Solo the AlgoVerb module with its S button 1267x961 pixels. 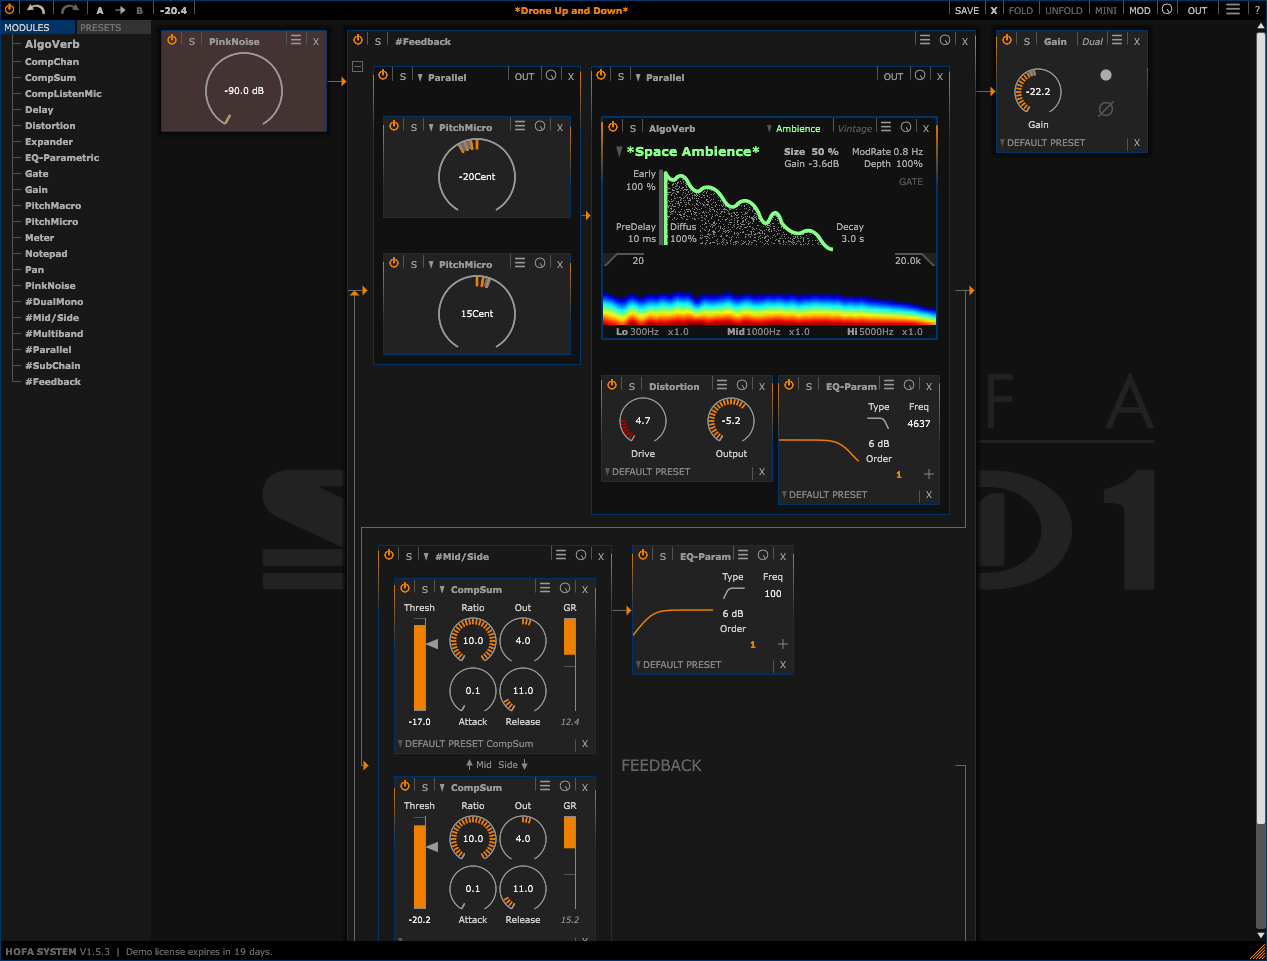tap(632, 128)
